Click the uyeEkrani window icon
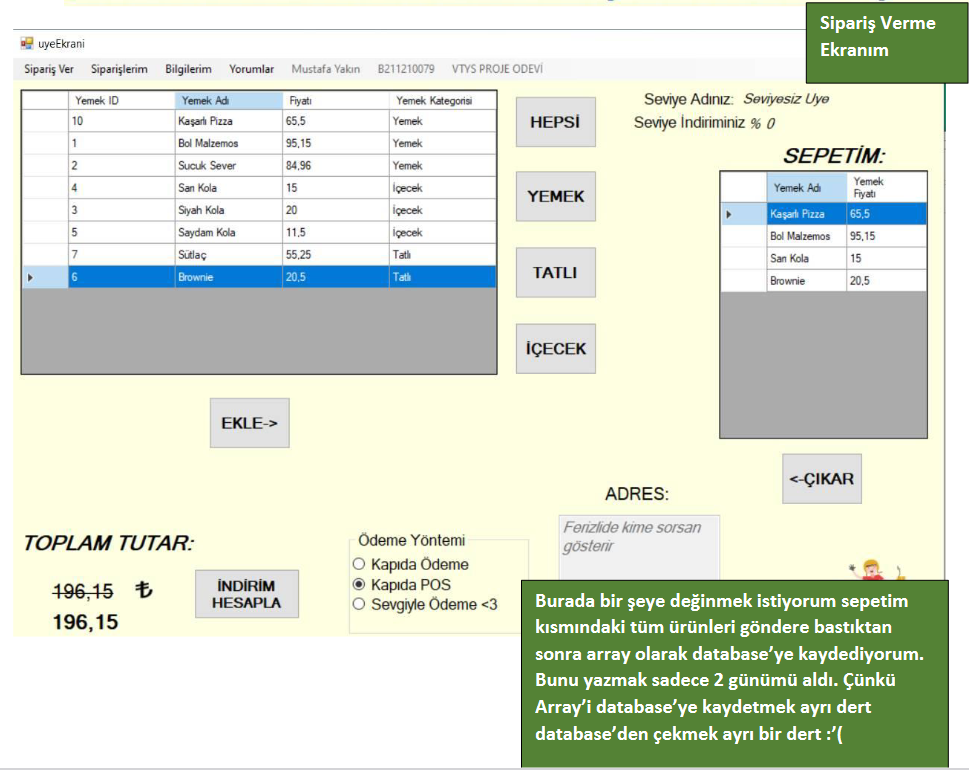The width and height of the screenshot is (969, 770). tap(27, 44)
